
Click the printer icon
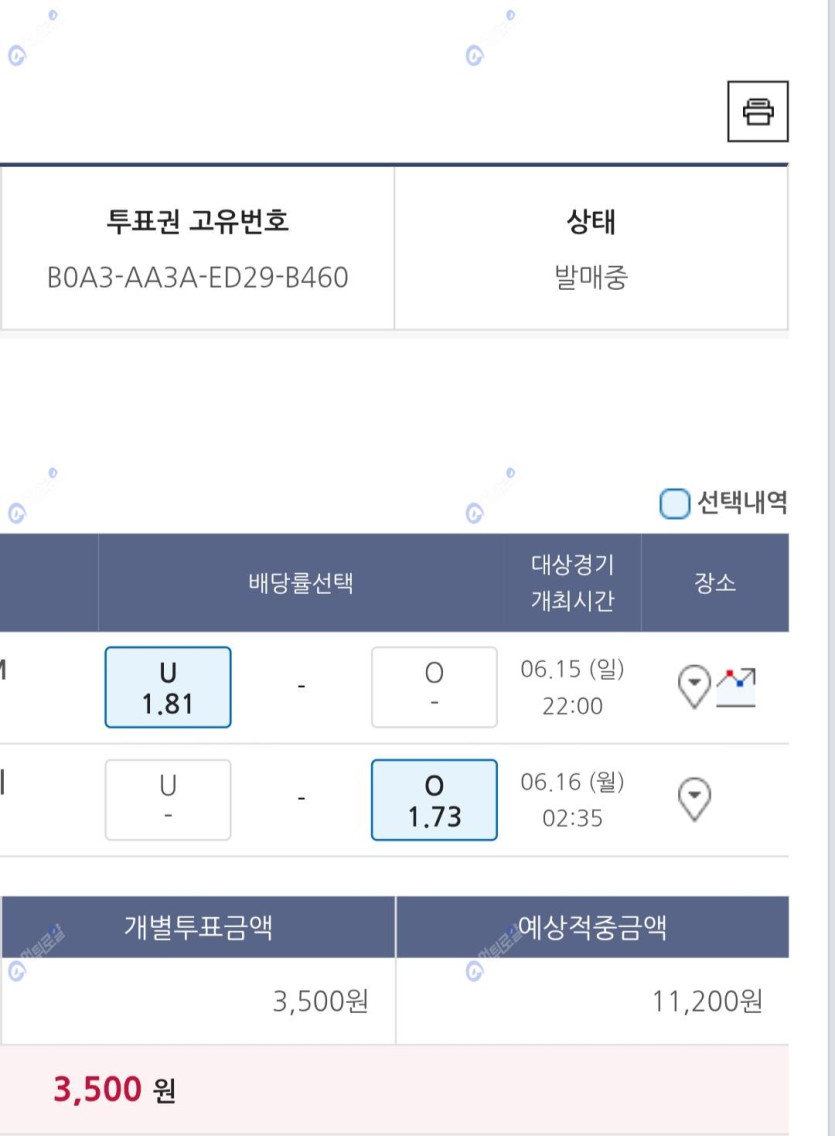point(758,112)
